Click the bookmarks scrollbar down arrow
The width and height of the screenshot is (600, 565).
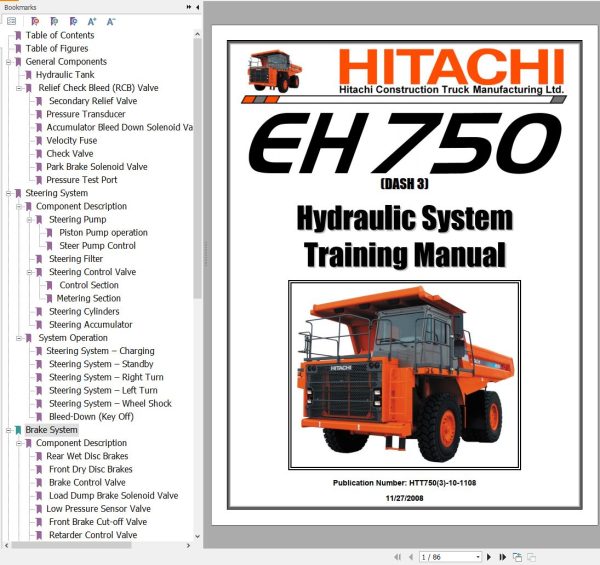[197, 536]
